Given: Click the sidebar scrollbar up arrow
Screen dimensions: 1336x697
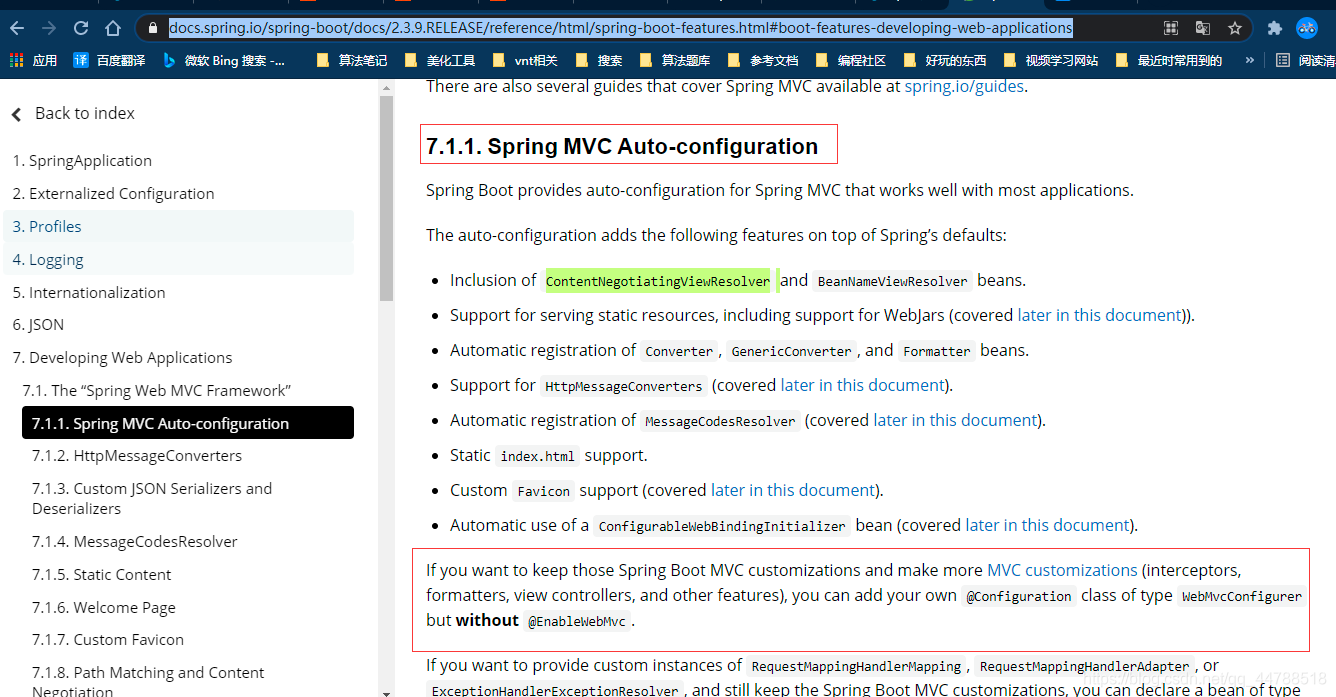Looking at the screenshot, I should [387, 88].
